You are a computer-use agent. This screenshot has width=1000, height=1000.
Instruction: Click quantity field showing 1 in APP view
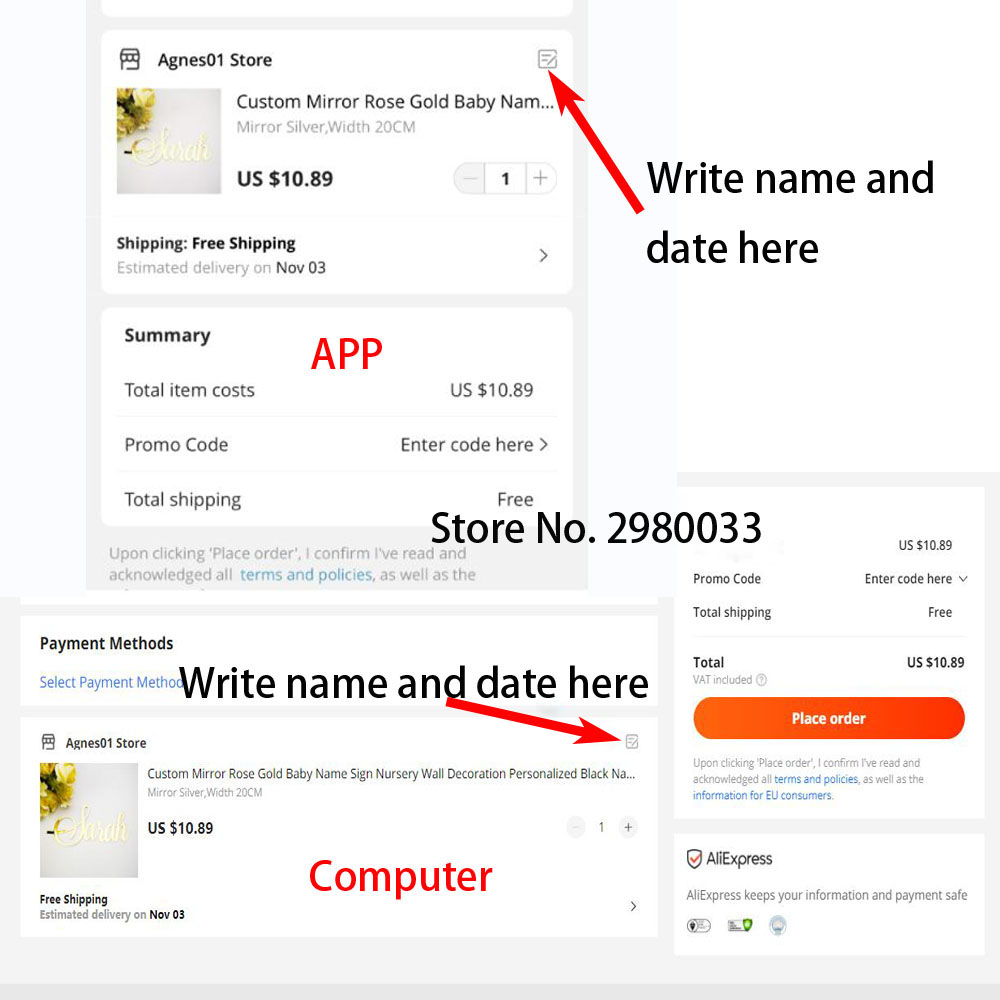[x=505, y=178]
